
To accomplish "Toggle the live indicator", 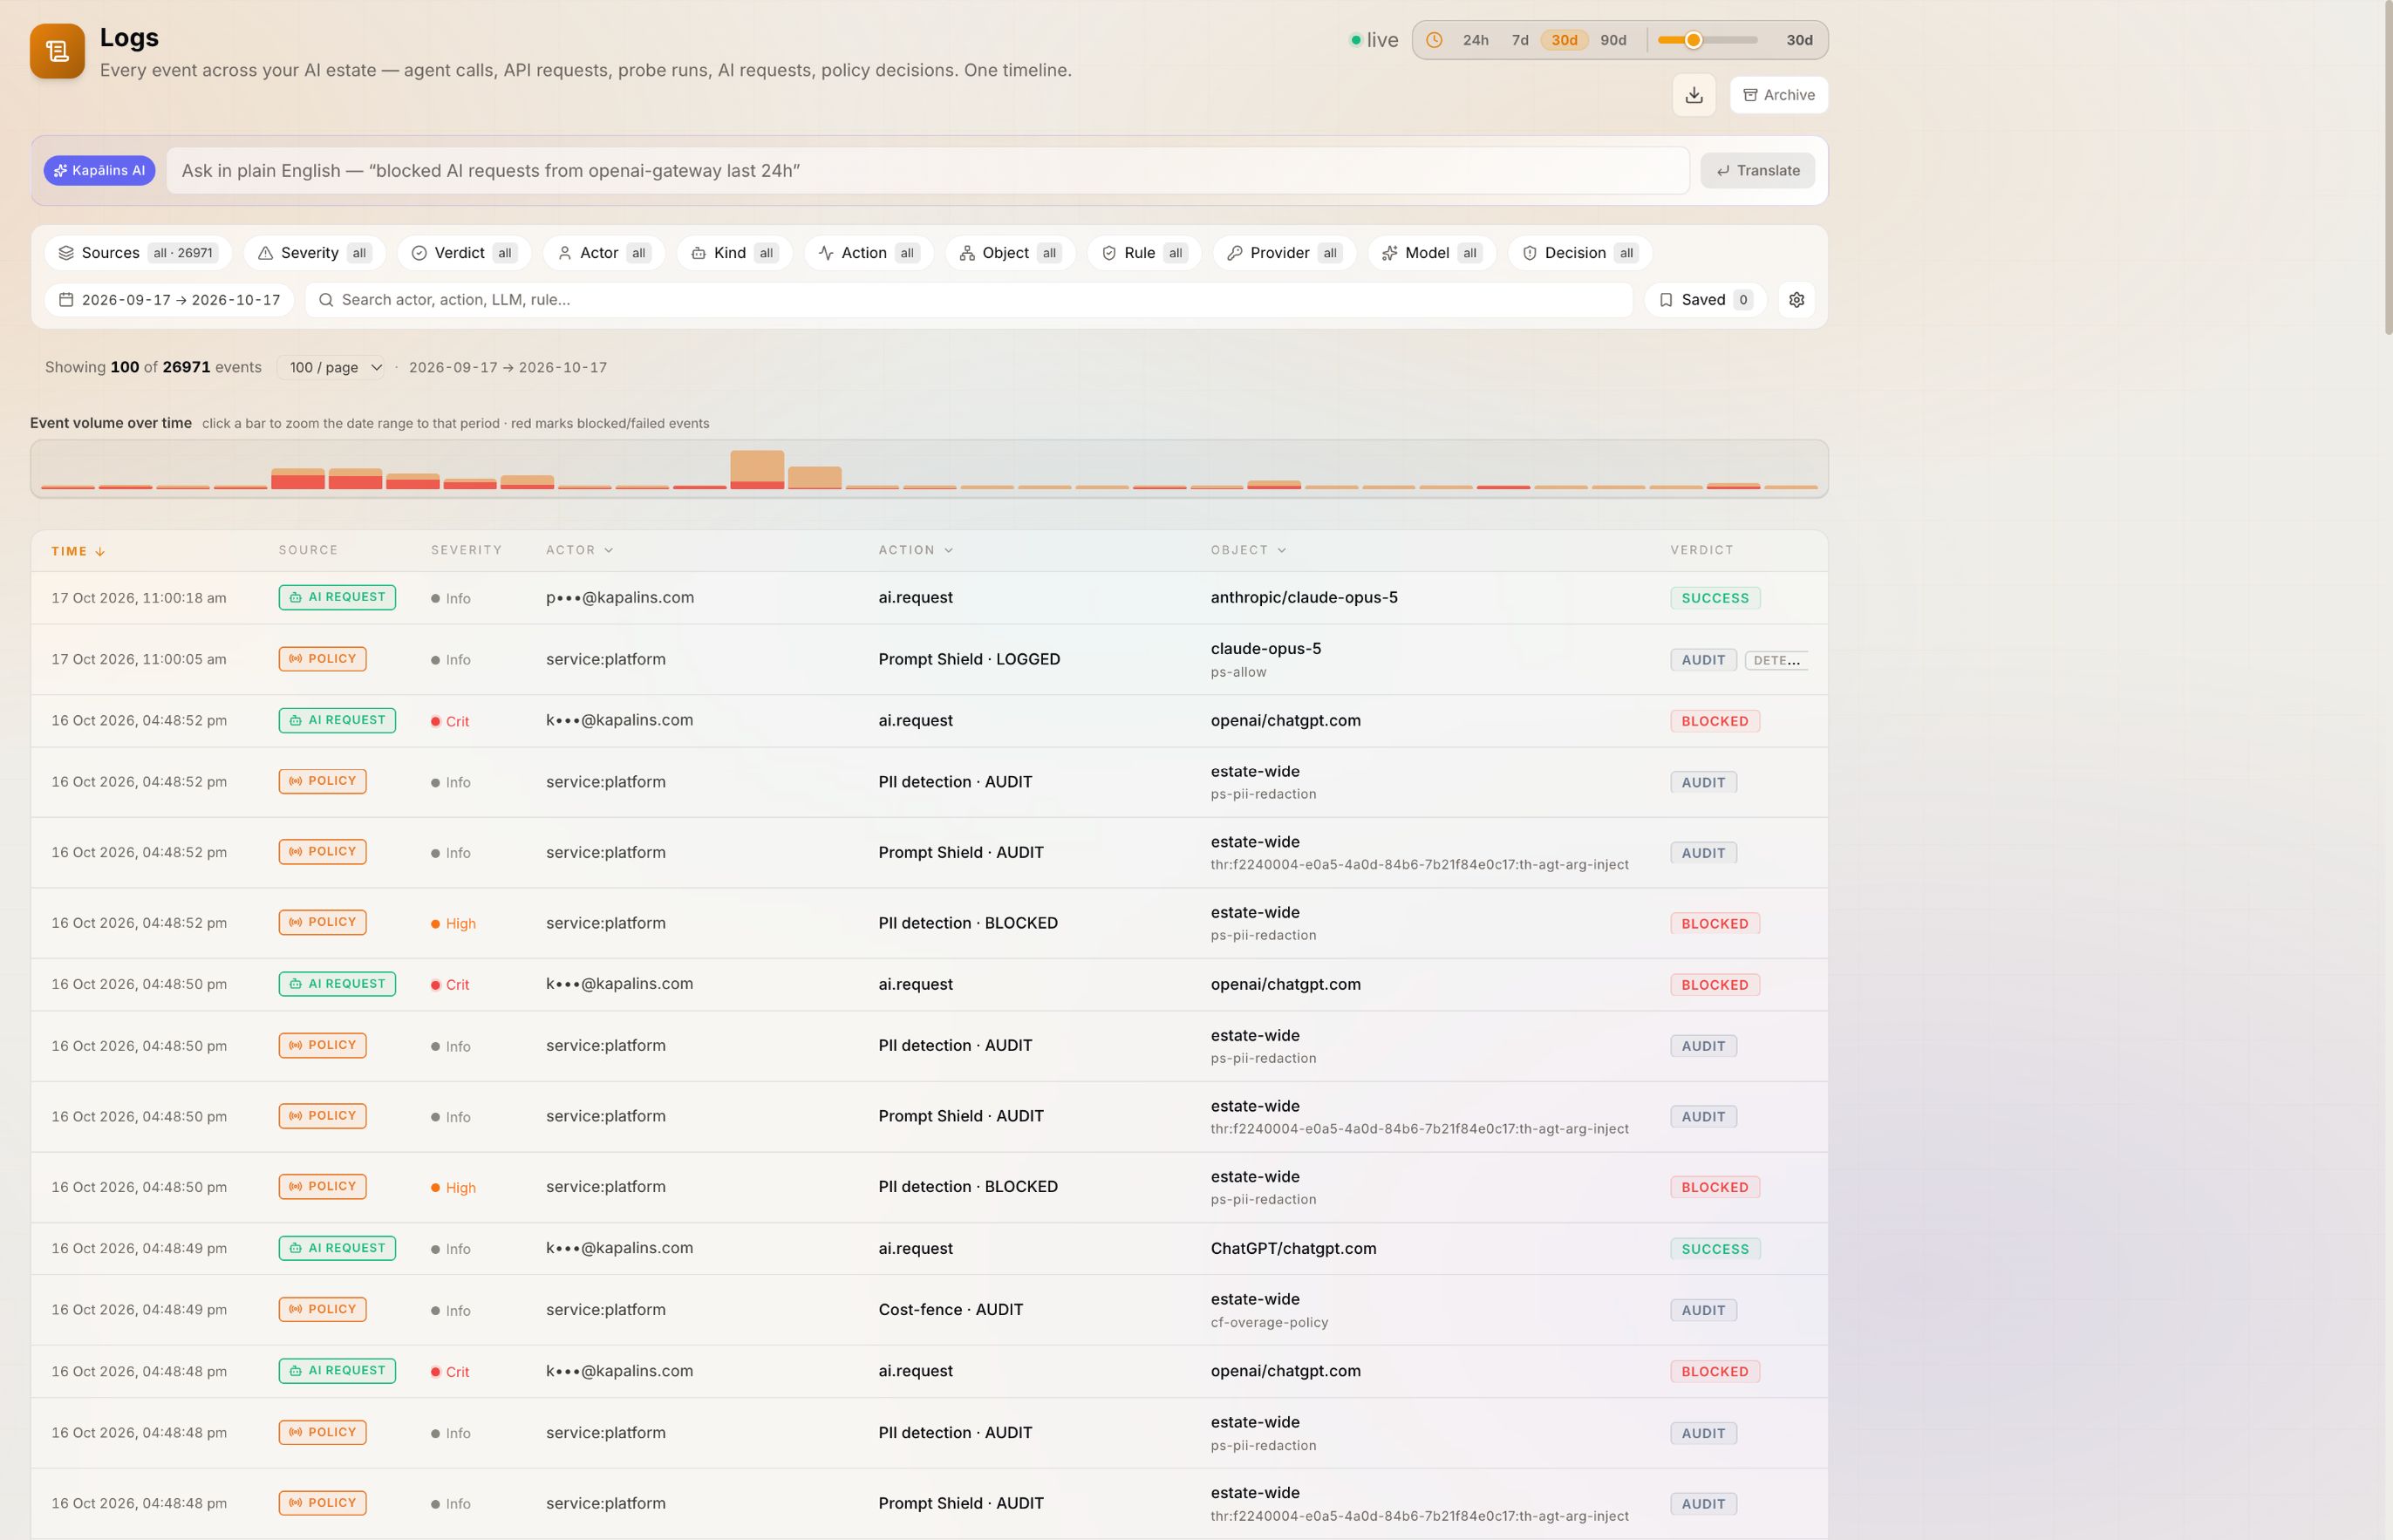I will 1374,40.
